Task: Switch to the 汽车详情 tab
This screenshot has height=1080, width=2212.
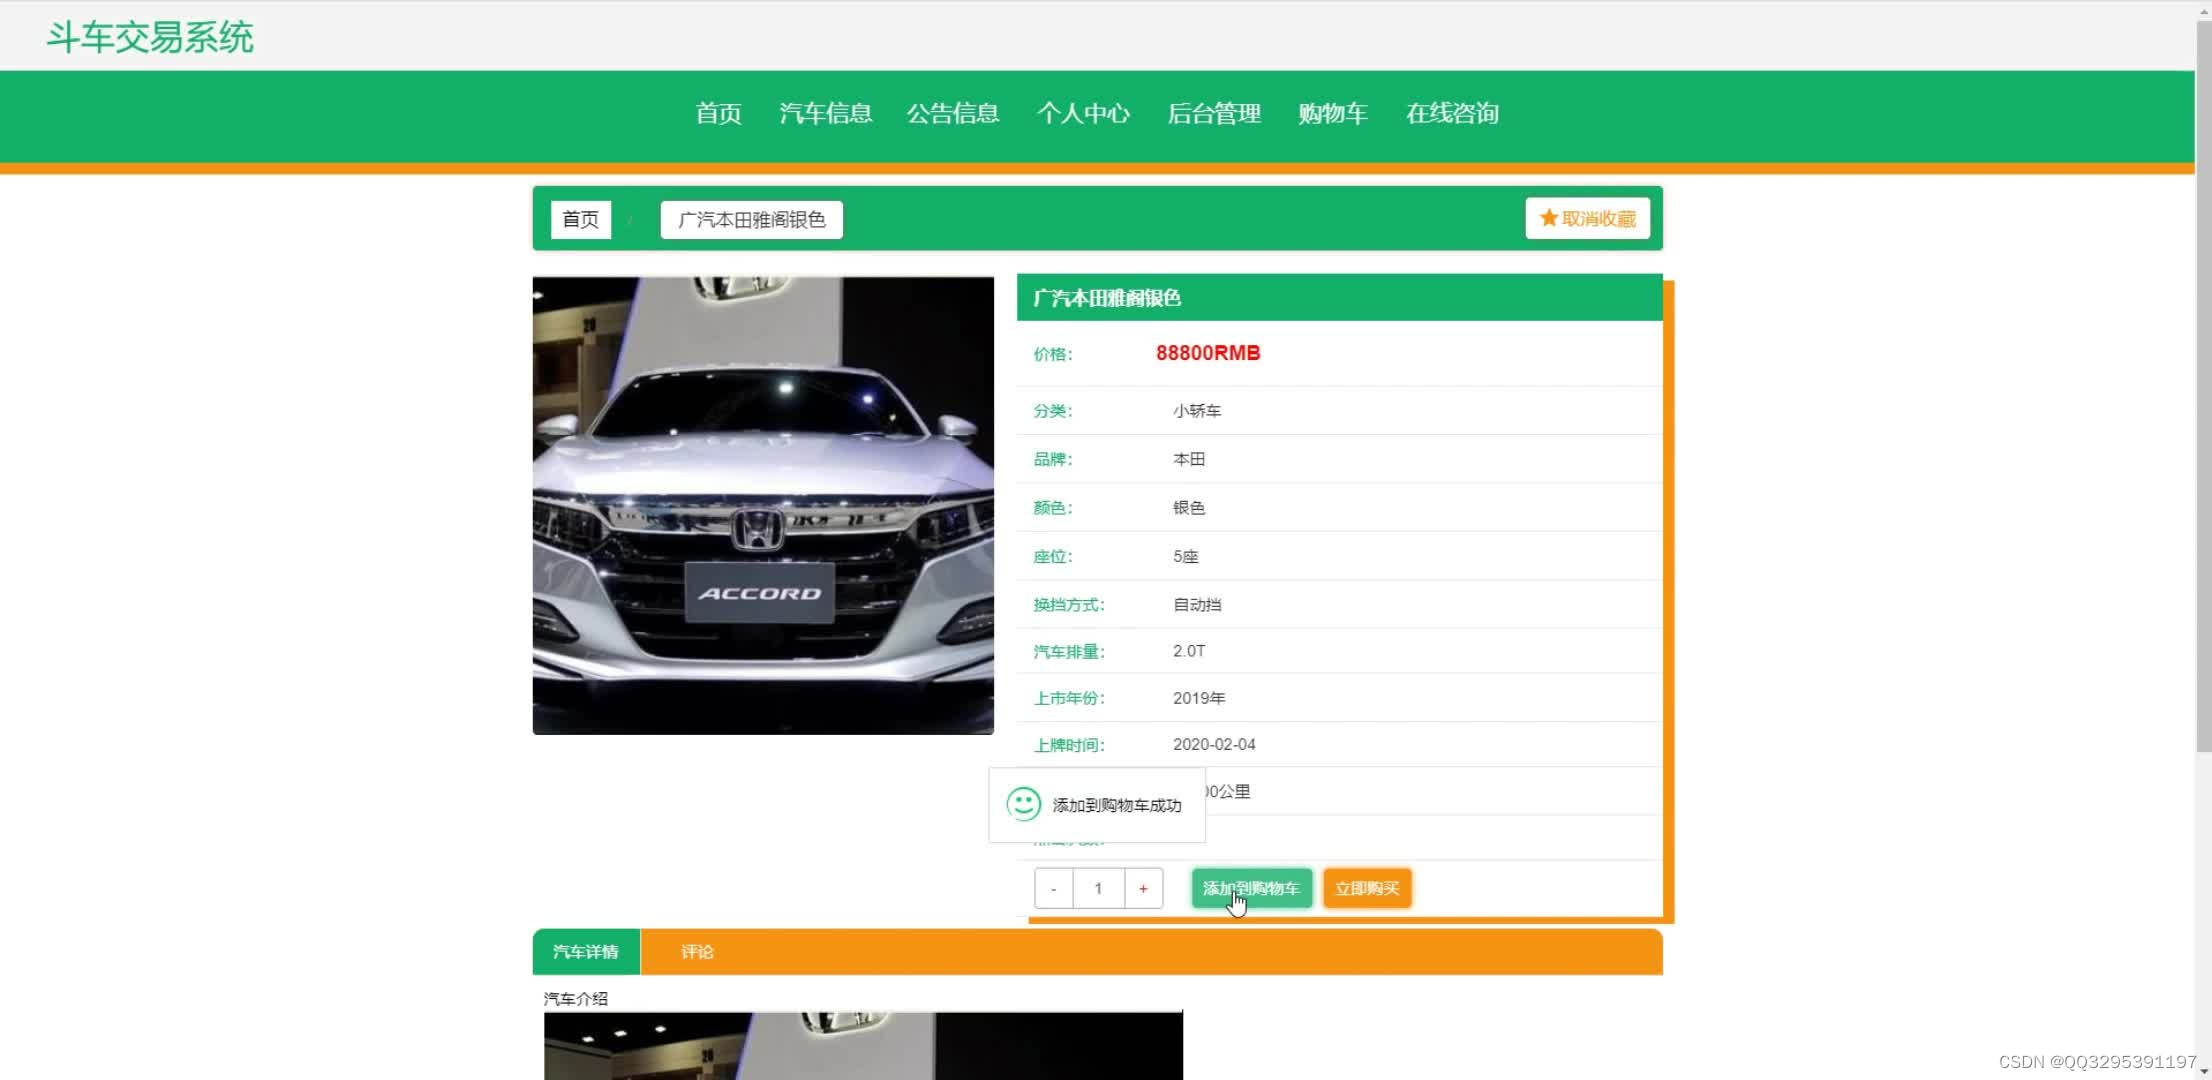Action: click(x=586, y=951)
